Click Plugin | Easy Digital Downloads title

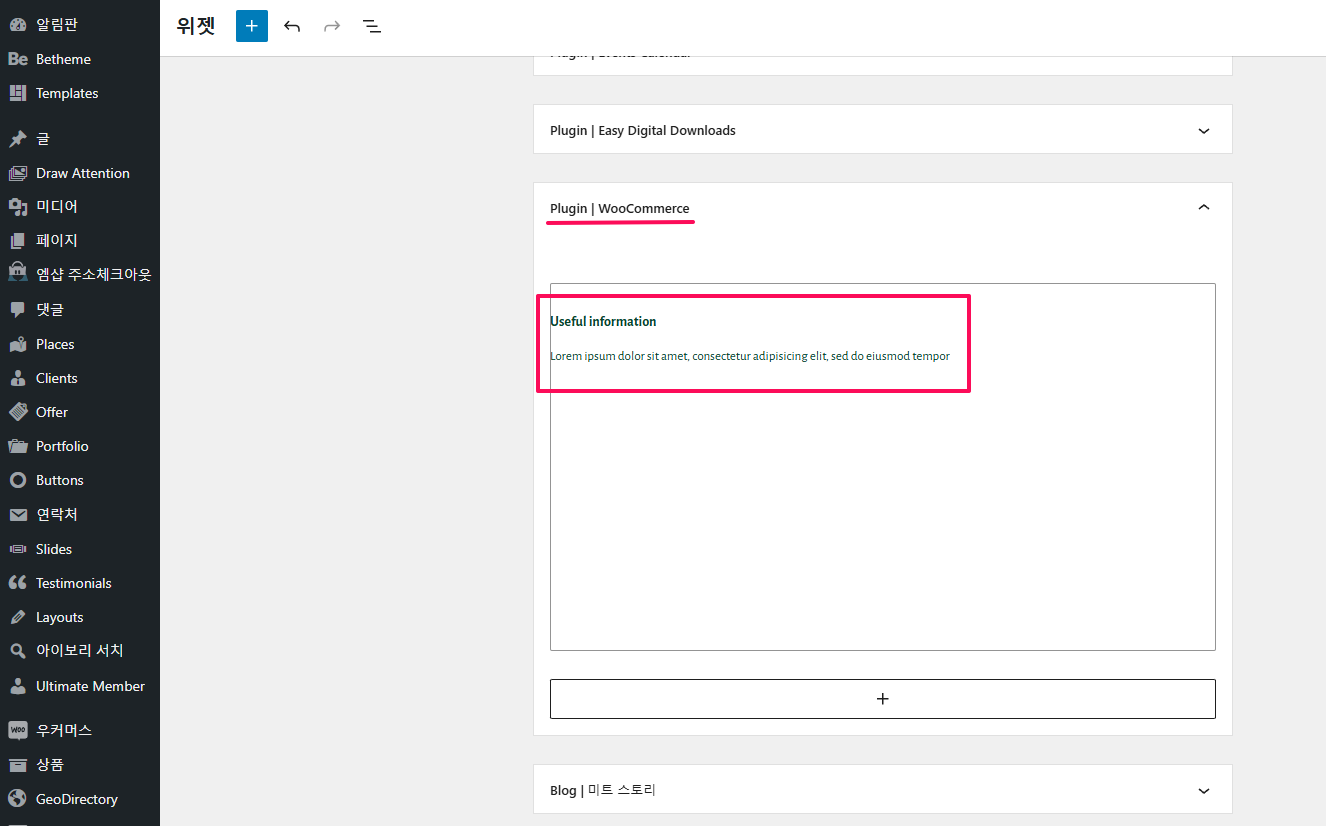coord(643,130)
